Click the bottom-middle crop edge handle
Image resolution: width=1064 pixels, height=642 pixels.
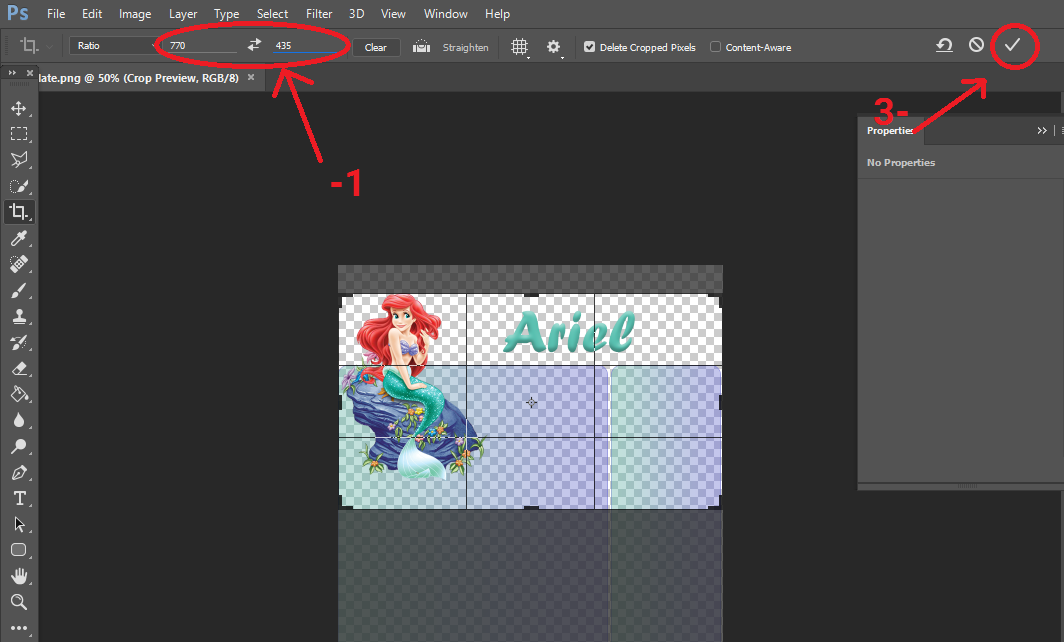pyautogui.click(x=531, y=507)
